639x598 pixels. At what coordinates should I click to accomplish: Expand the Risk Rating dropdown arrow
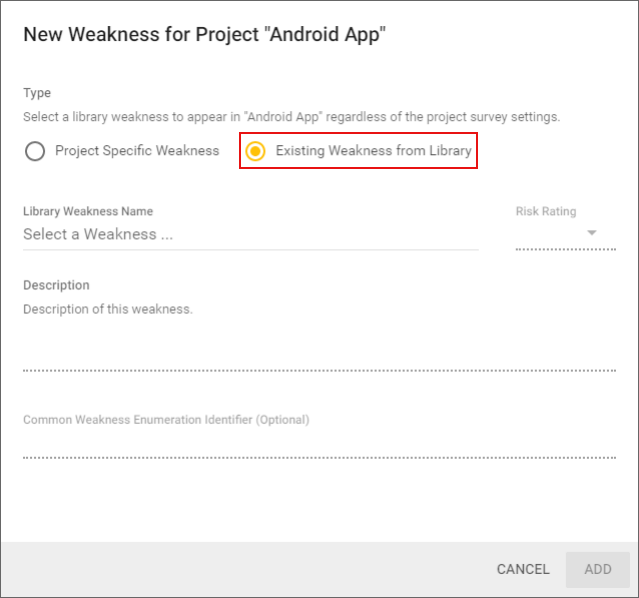[592, 233]
